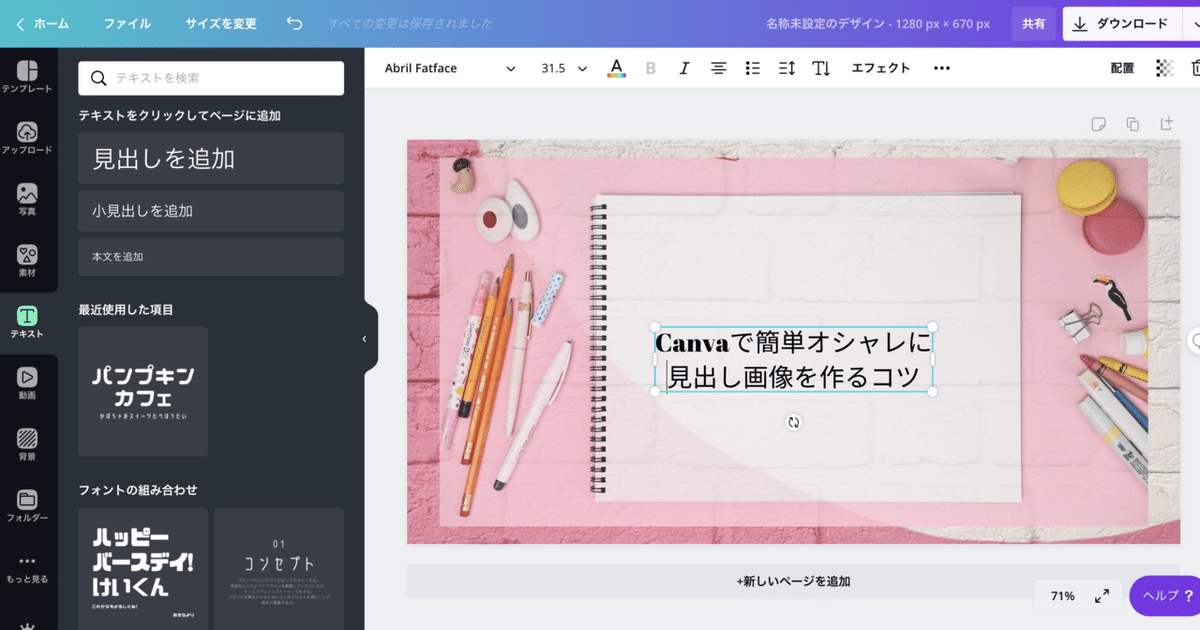Add a 見出しを追加 heading text
The height and width of the screenshot is (630, 1200).
point(211,158)
